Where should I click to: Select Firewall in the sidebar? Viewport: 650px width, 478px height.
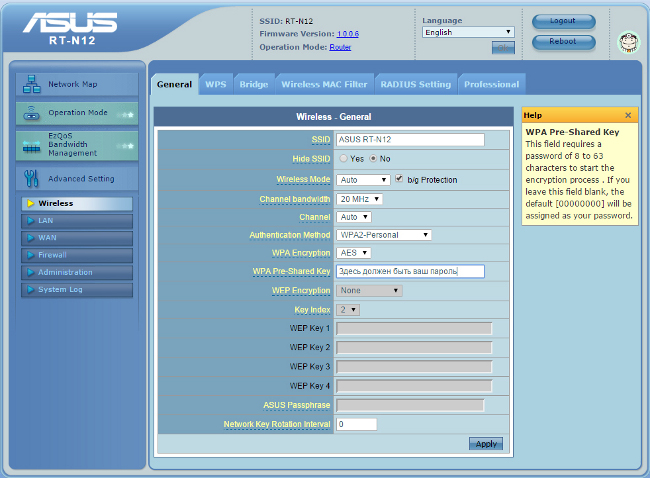coord(77,255)
